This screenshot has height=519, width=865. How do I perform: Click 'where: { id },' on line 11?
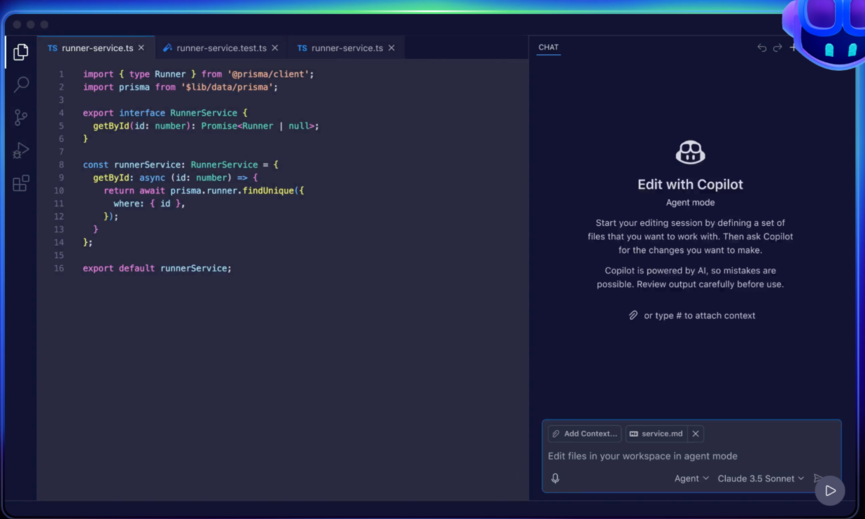point(149,204)
